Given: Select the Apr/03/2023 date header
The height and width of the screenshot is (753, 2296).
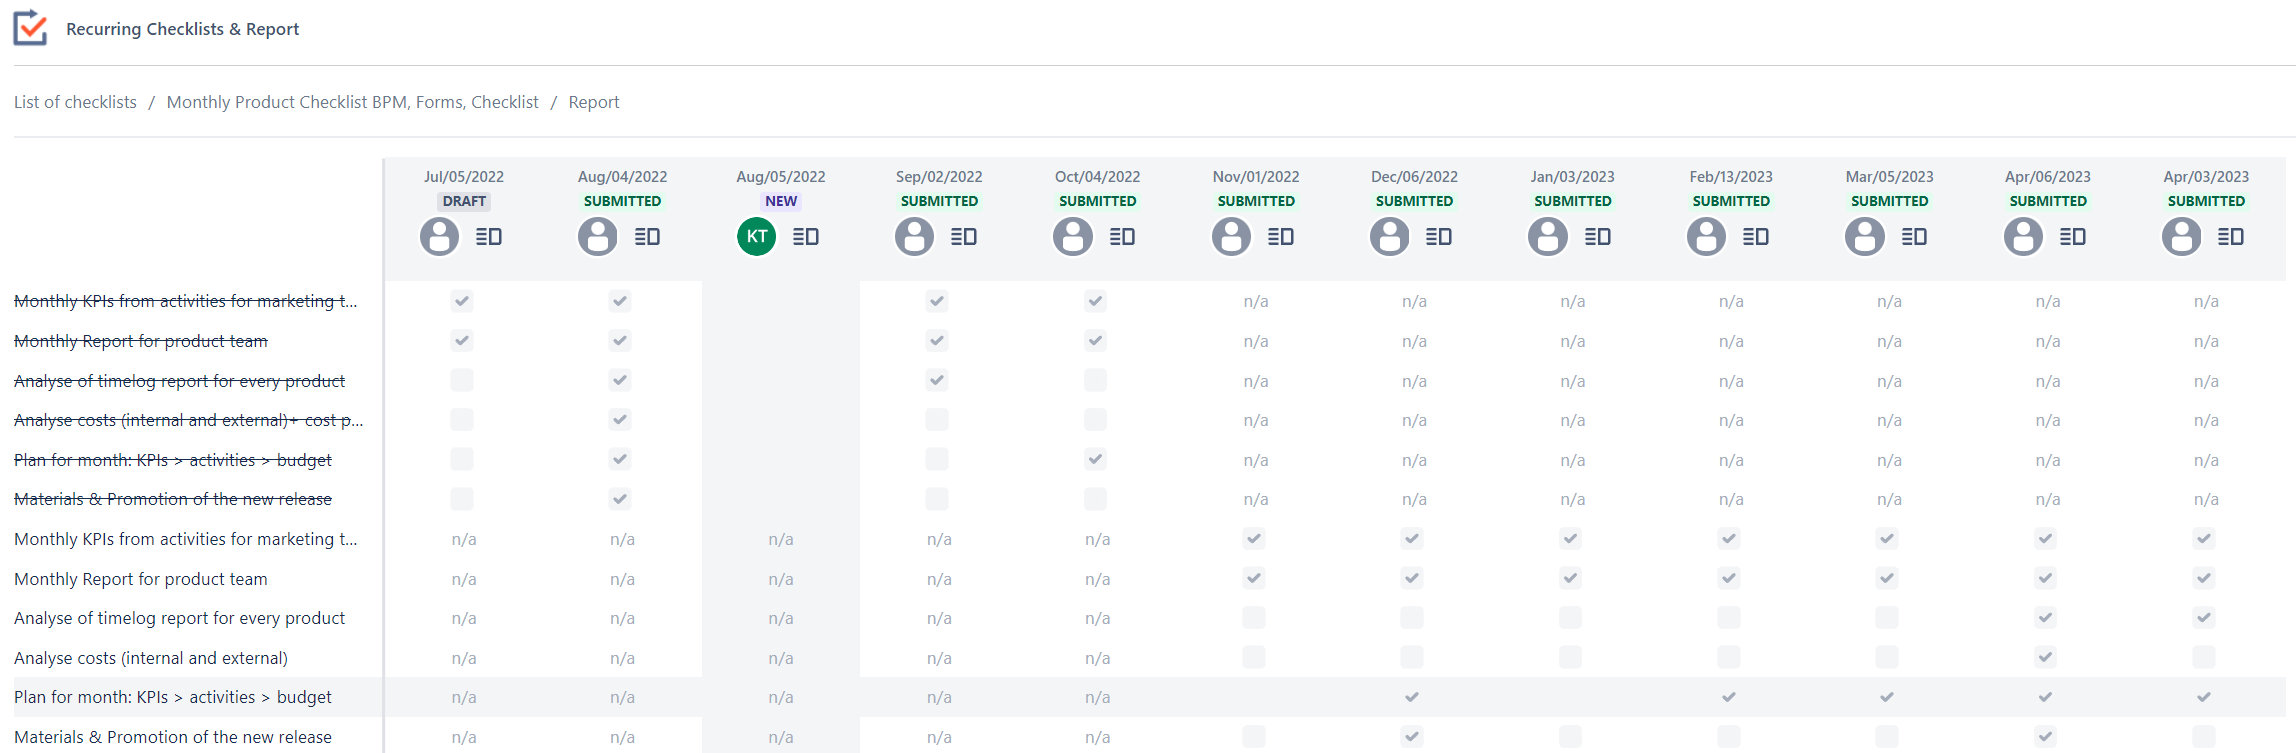Looking at the screenshot, I should tap(2206, 177).
